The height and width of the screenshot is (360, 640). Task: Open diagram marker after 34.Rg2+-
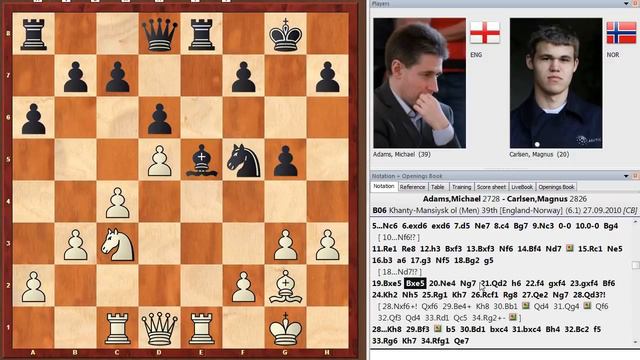tap(513, 317)
